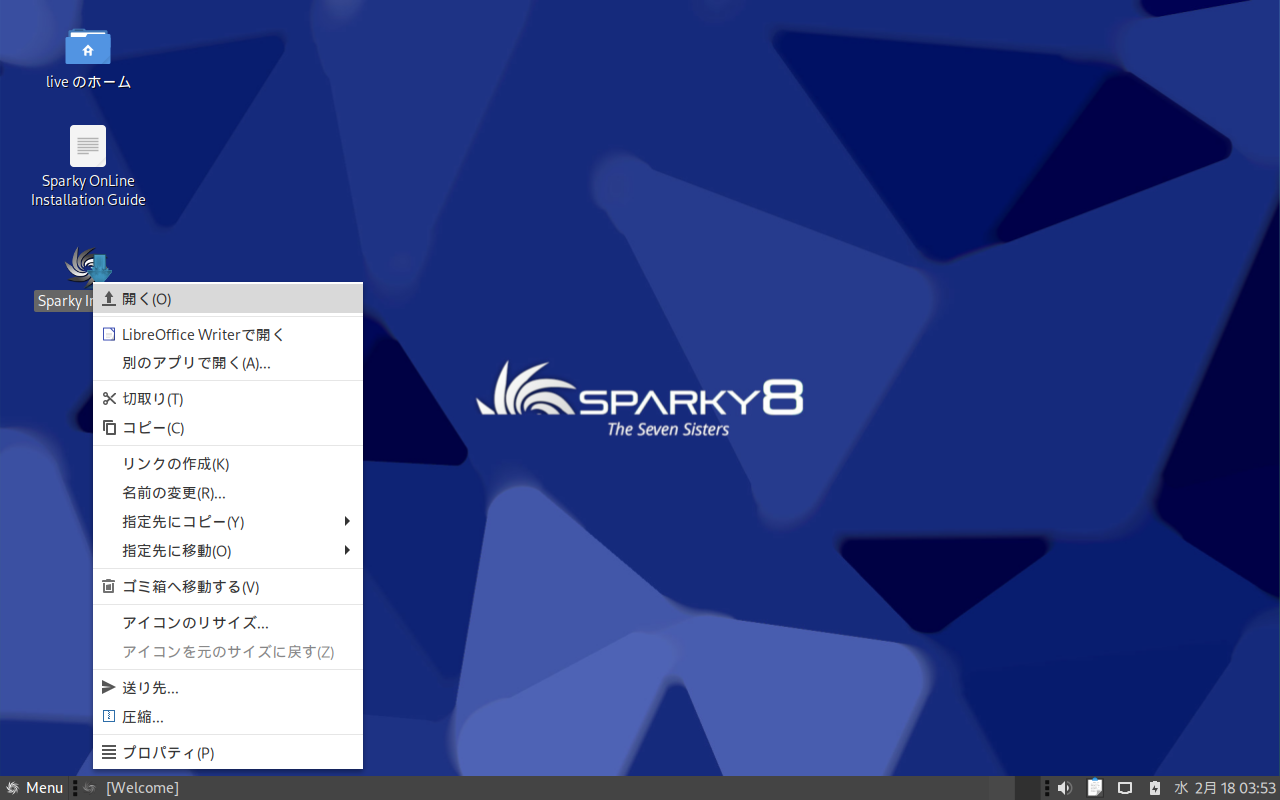Create a link via リンクの作成(K)
The height and width of the screenshot is (800, 1280).
click(x=228, y=464)
